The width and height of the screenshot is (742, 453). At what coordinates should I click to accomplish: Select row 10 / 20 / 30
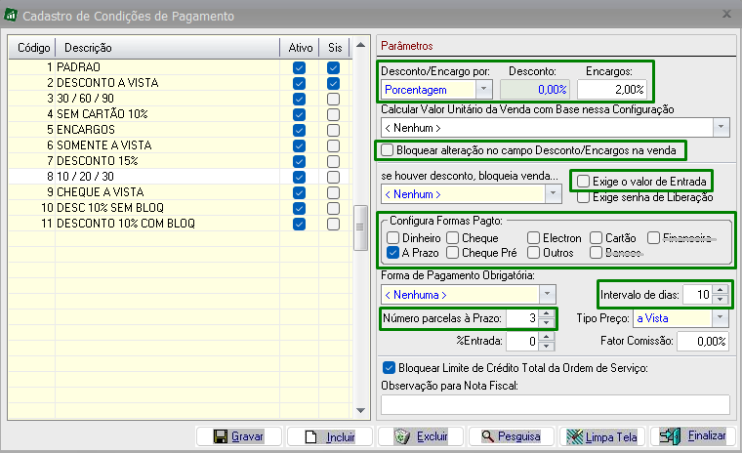(180, 177)
